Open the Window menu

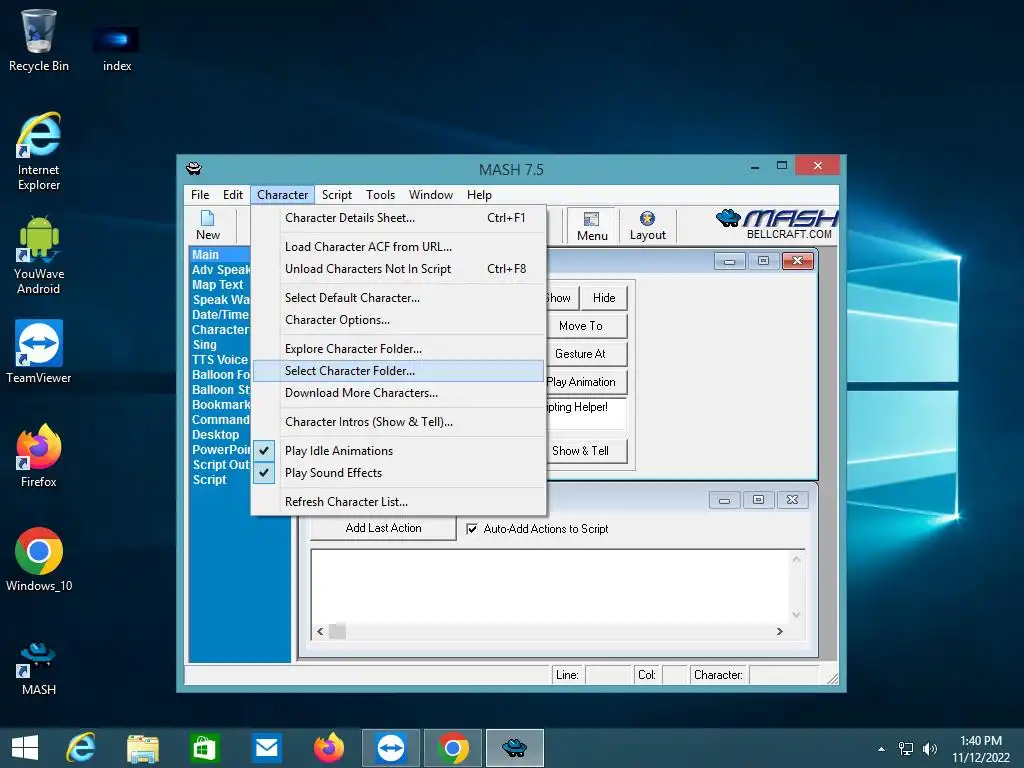[x=430, y=195]
